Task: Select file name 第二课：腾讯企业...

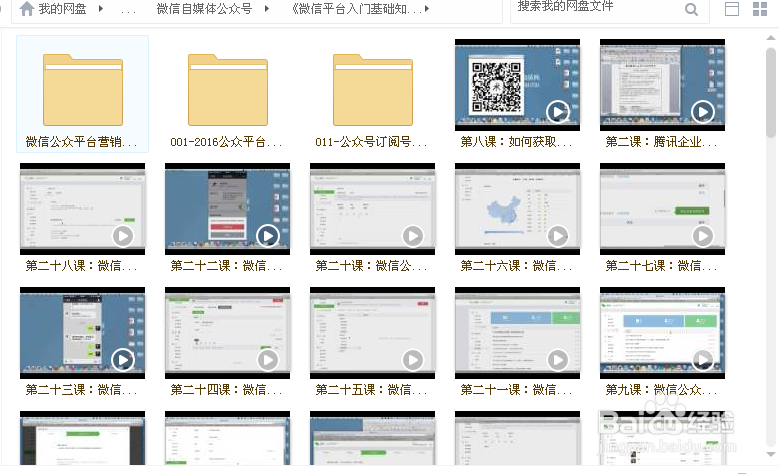Action: tap(661, 142)
